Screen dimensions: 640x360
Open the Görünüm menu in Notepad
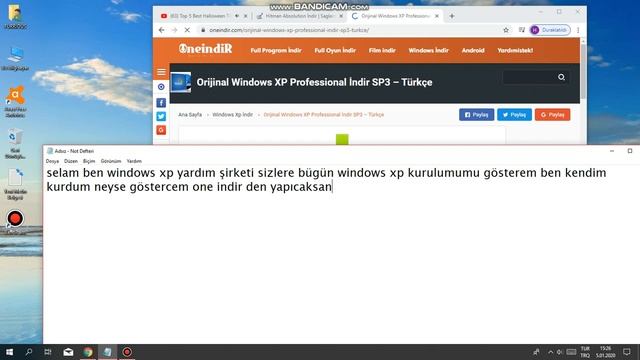tap(111, 161)
